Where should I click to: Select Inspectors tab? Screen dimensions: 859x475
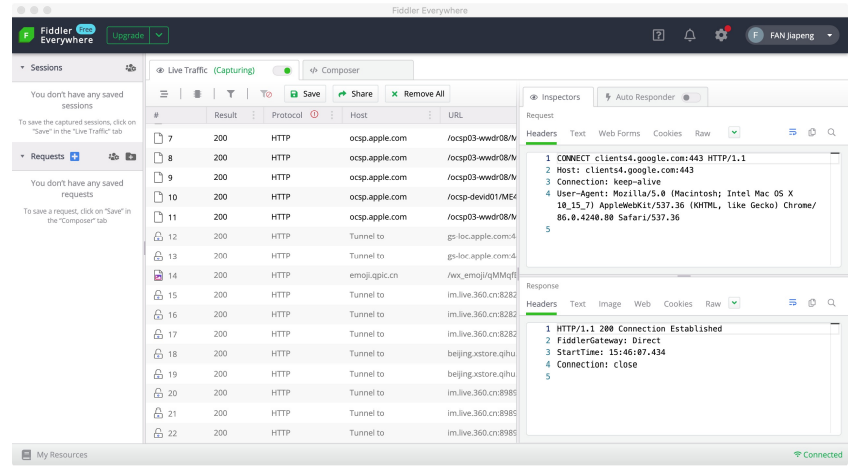(558, 97)
